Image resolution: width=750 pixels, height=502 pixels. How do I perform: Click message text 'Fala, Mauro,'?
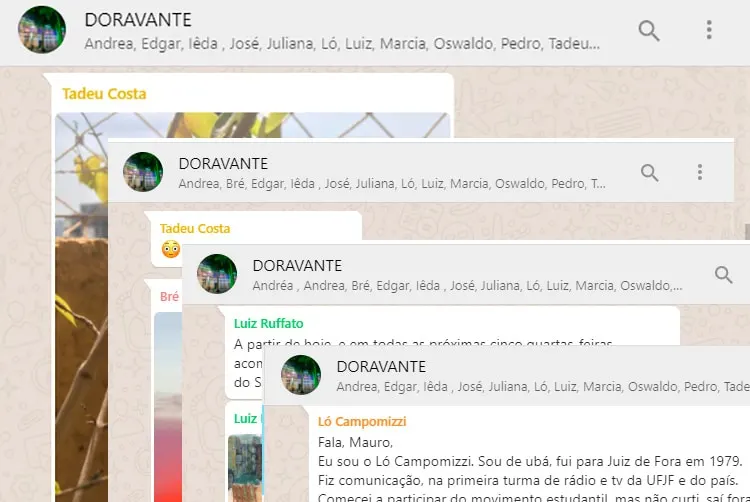click(x=355, y=443)
